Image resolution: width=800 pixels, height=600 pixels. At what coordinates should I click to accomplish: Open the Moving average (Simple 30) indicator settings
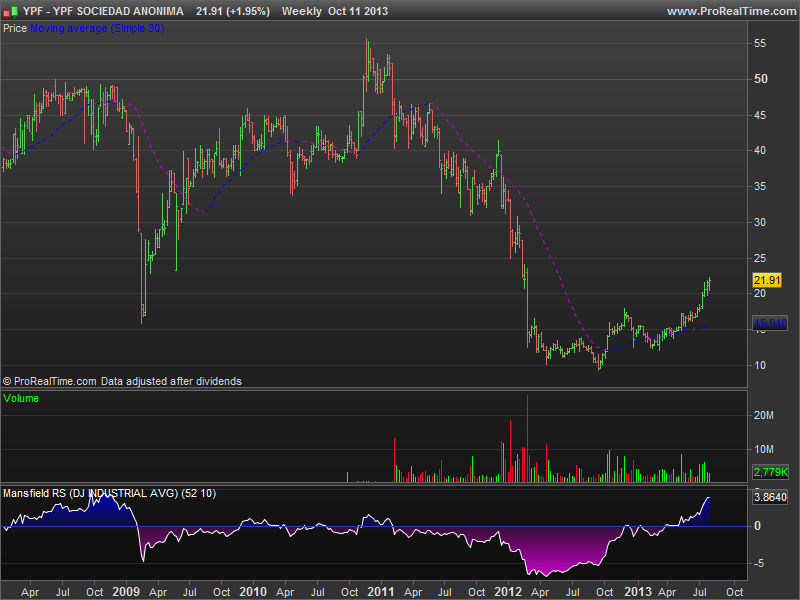(97, 29)
